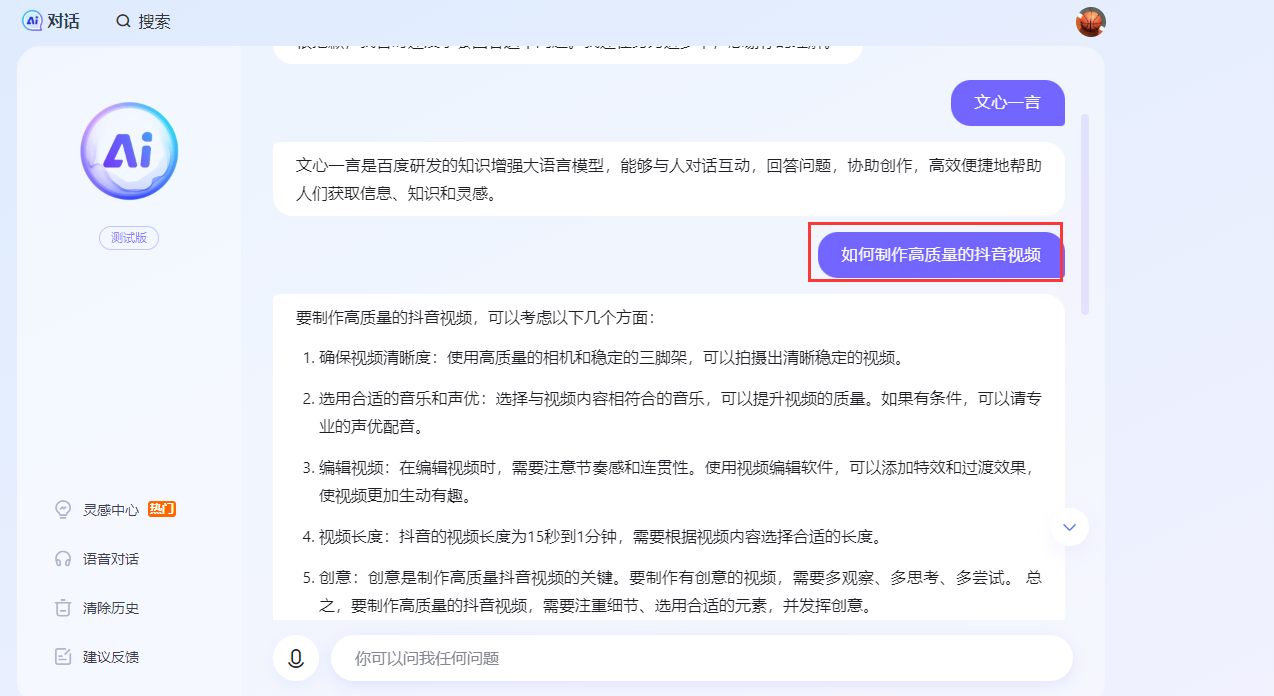Click the trash bin 清除历史 icon
The width and height of the screenshot is (1274, 696).
pos(63,608)
